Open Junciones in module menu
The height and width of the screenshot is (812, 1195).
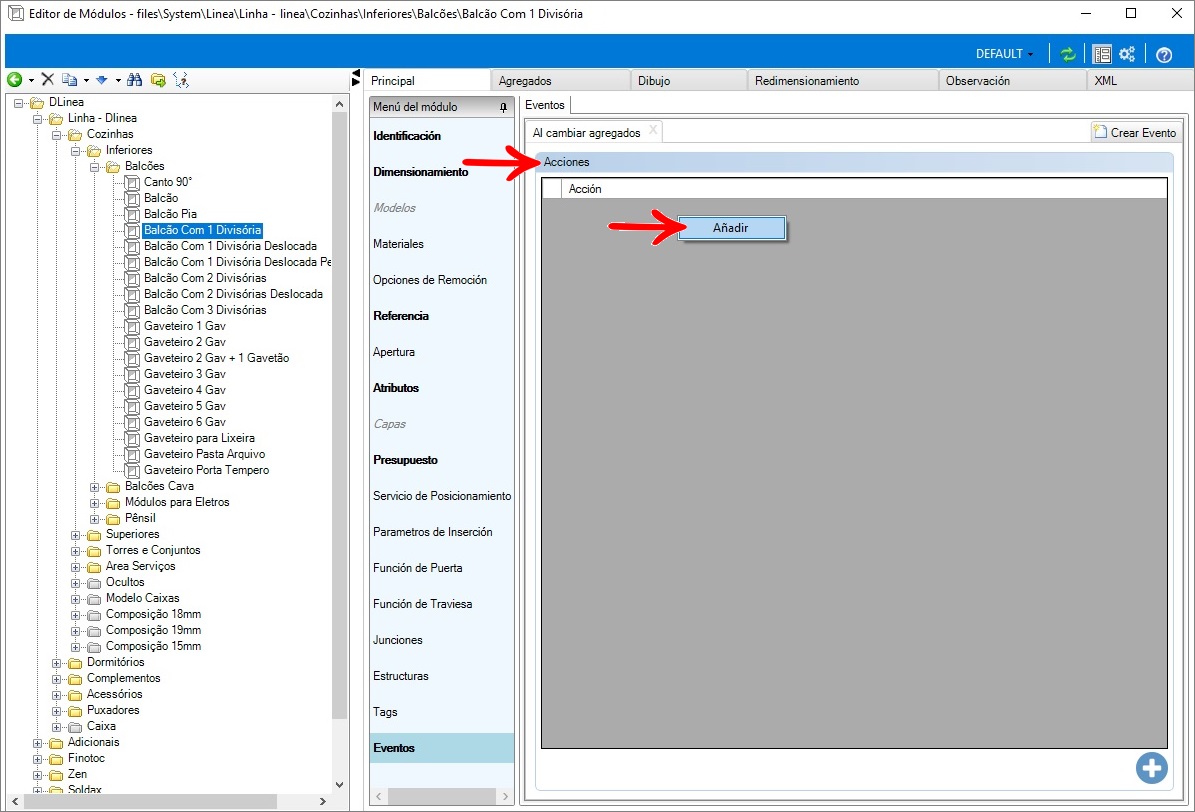click(x=398, y=640)
